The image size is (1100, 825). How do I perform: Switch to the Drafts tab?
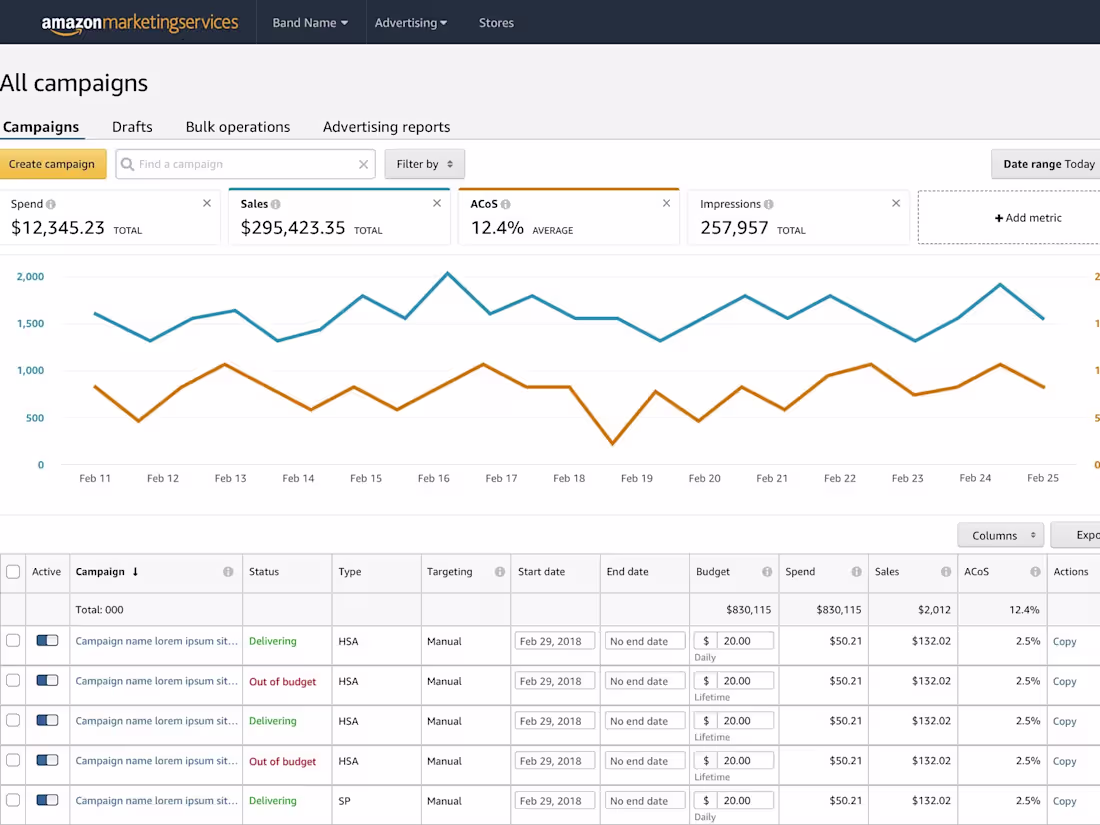click(x=132, y=127)
